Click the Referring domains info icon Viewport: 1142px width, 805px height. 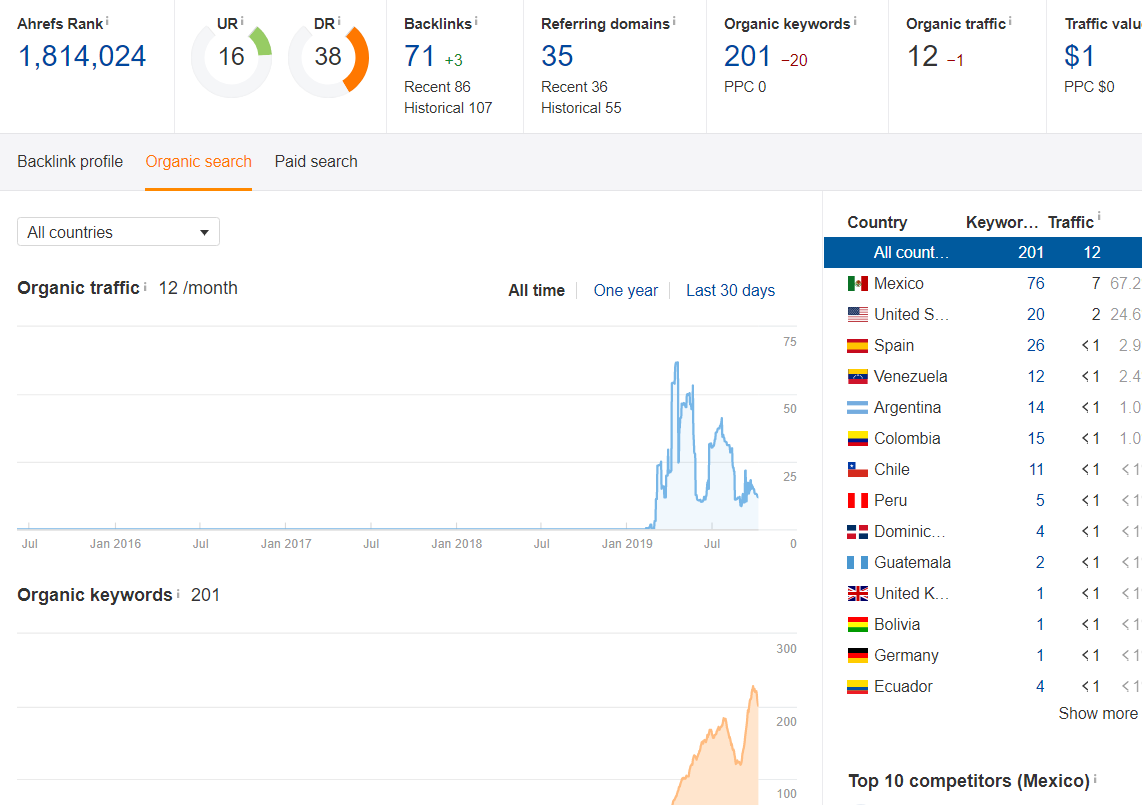(674, 21)
